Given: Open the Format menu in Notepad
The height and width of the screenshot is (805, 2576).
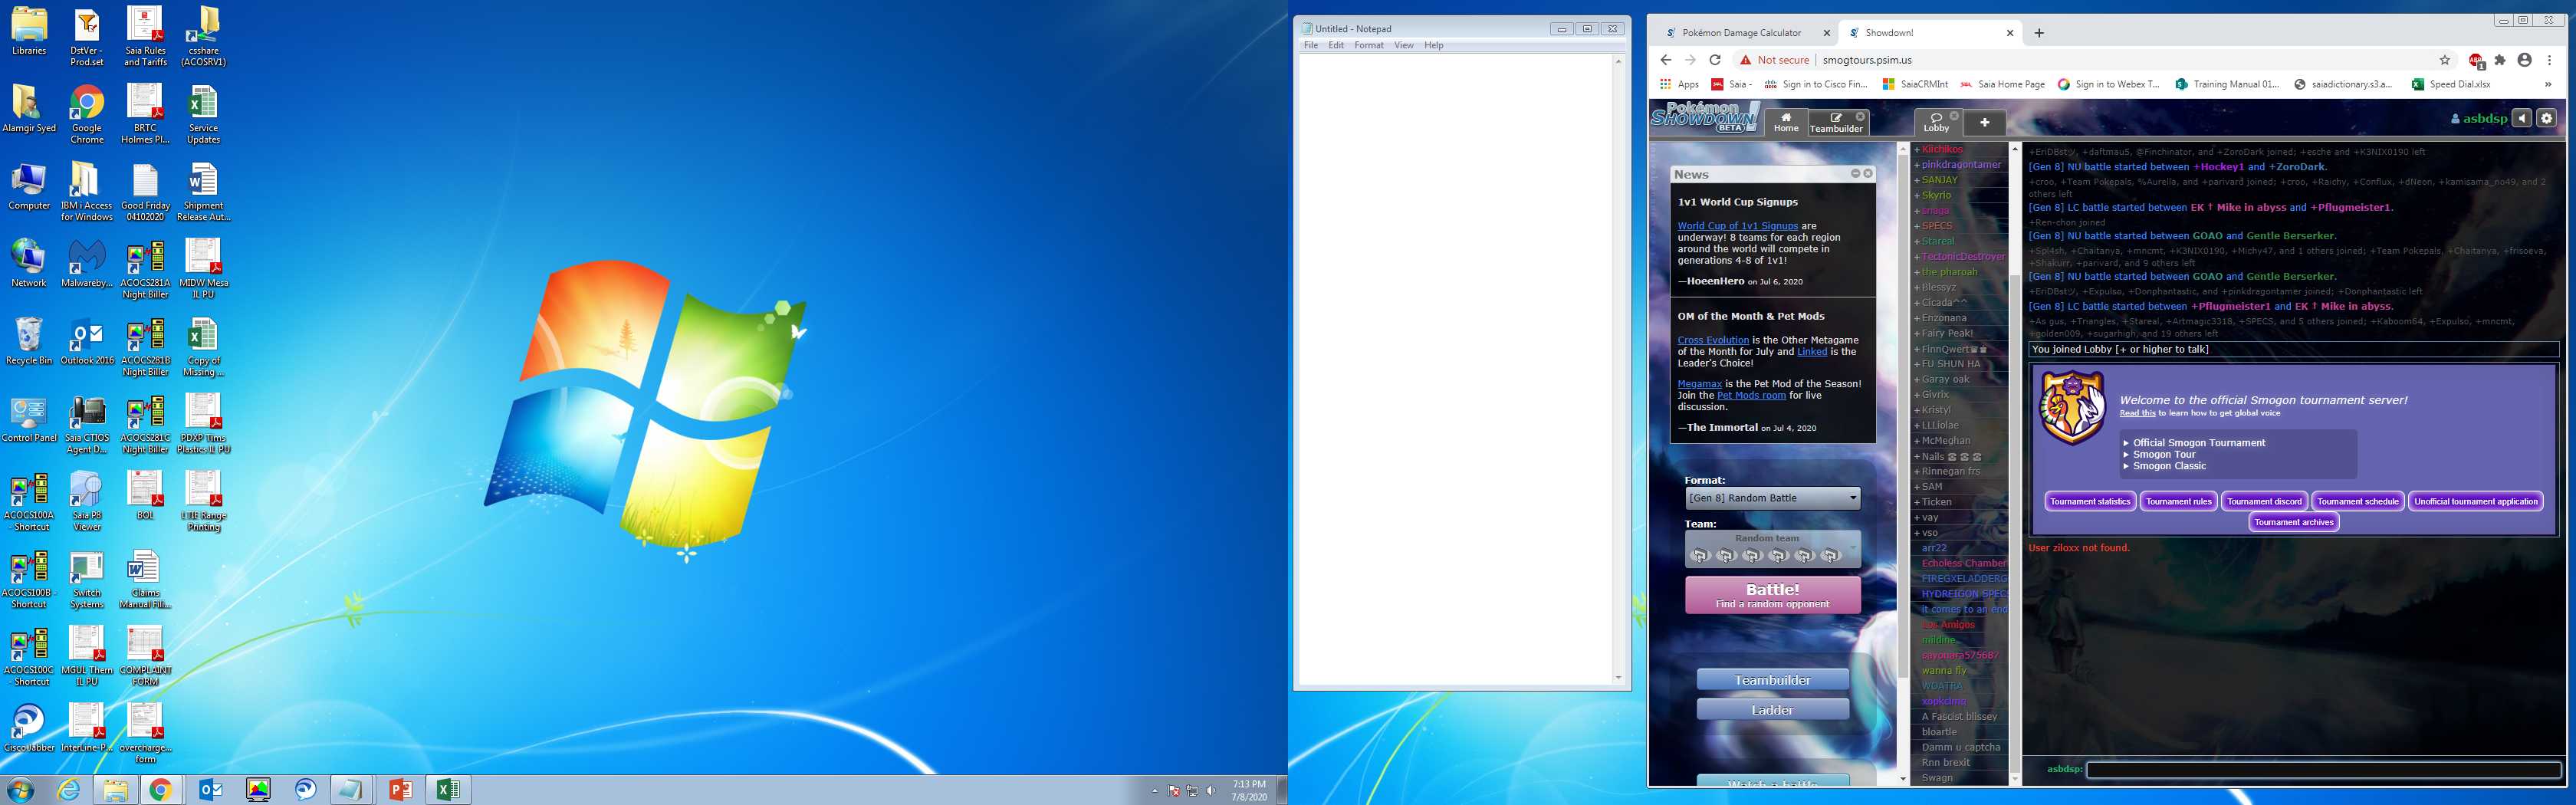Looking at the screenshot, I should coord(1368,46).
